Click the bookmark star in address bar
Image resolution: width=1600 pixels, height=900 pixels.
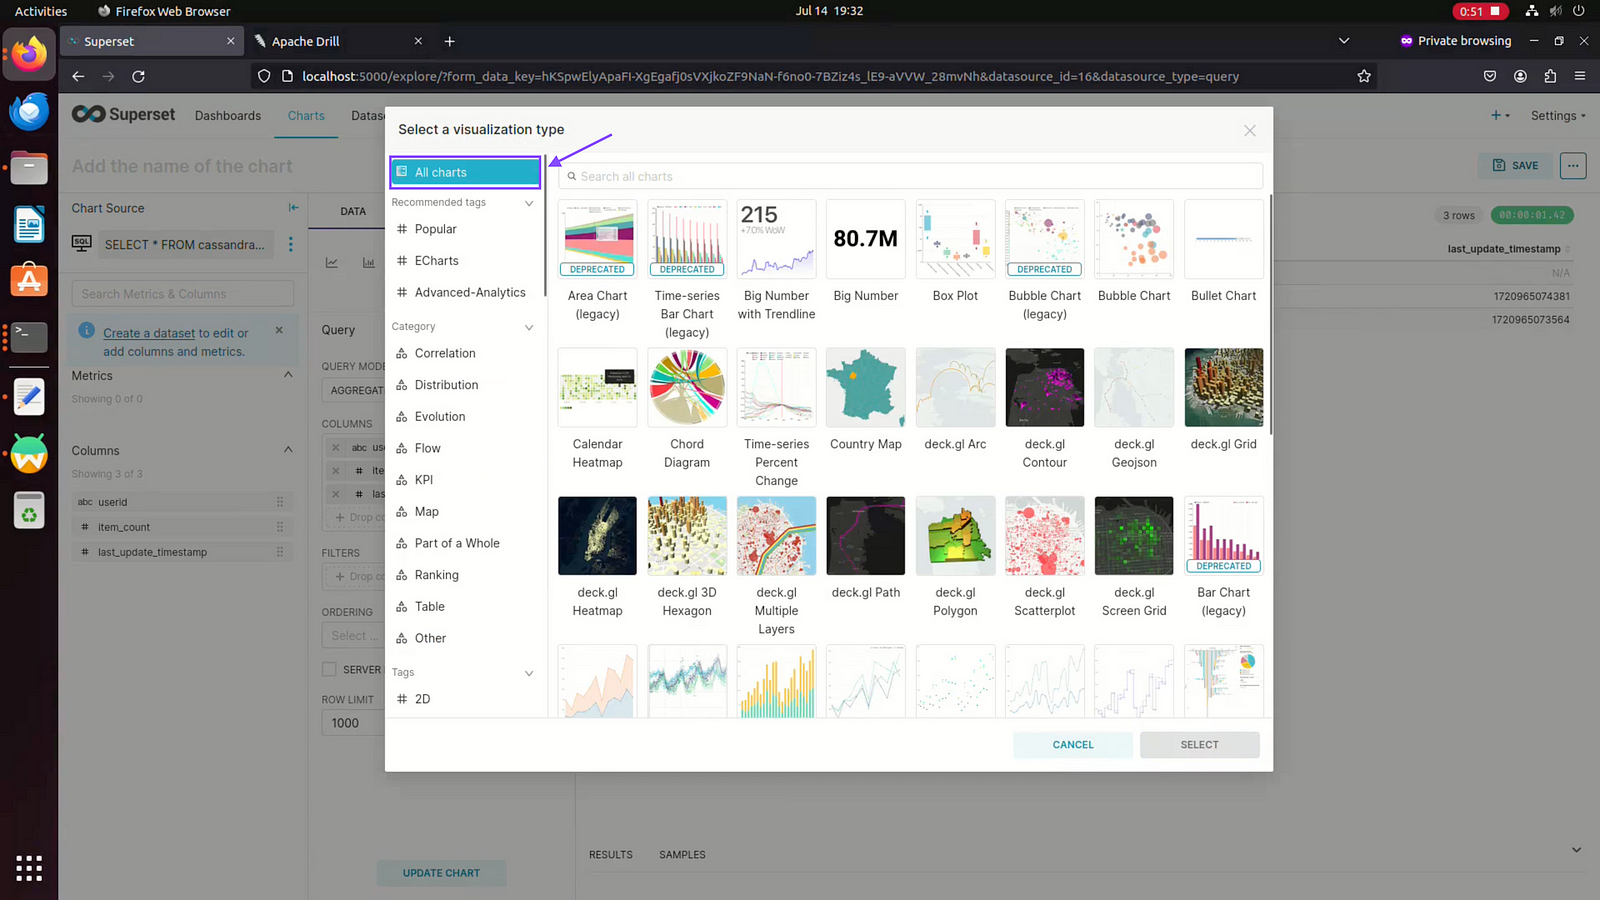[x=1364, y=76]
